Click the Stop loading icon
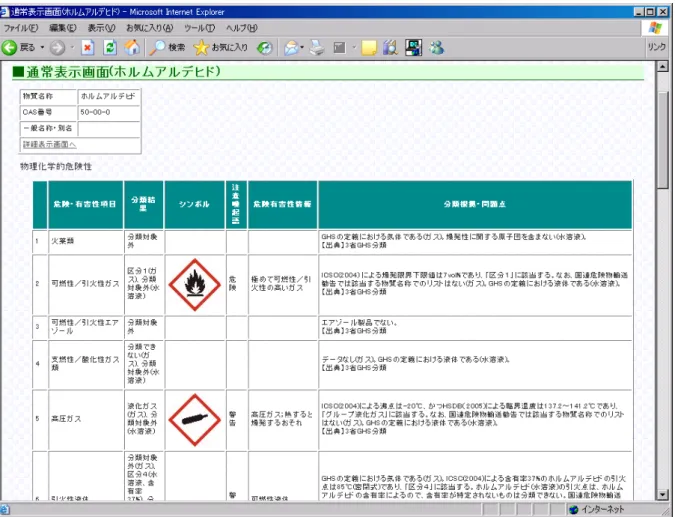The width and height of the screenshot is (675, 517). click(87, 48)
